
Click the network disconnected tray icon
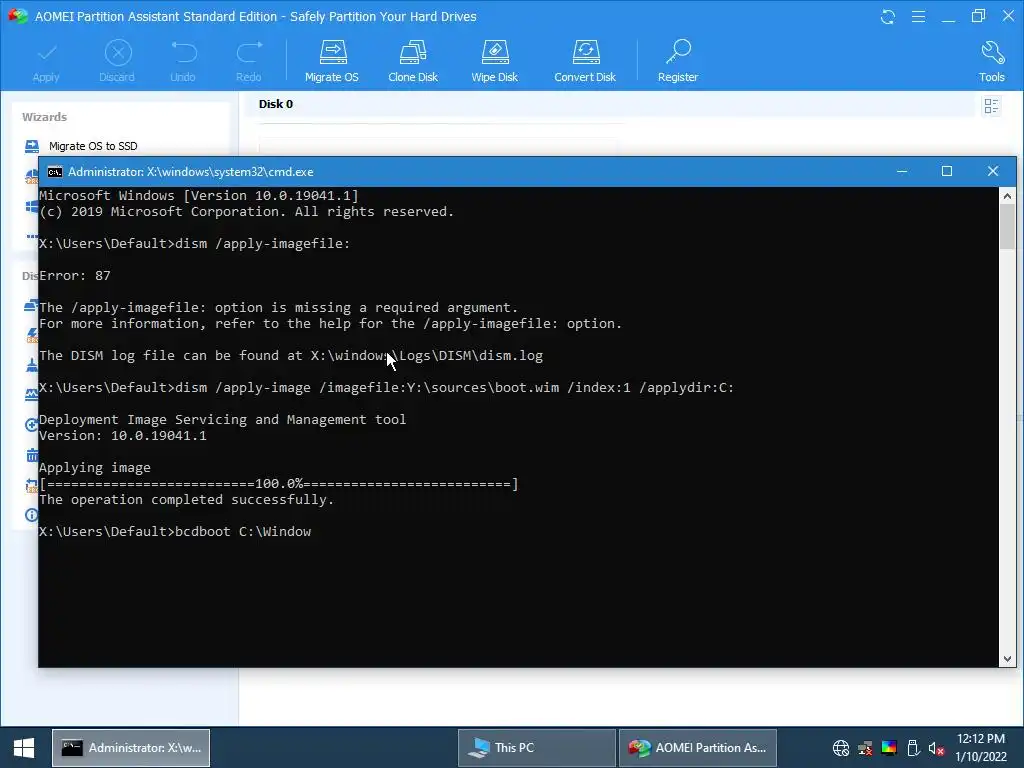865,748
